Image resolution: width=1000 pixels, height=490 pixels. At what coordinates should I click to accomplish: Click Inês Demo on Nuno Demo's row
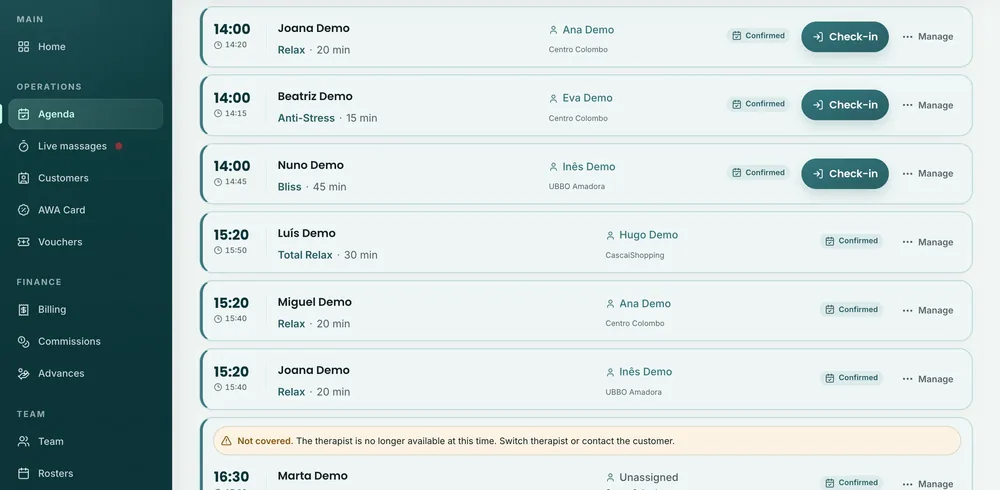click(589, 167)
